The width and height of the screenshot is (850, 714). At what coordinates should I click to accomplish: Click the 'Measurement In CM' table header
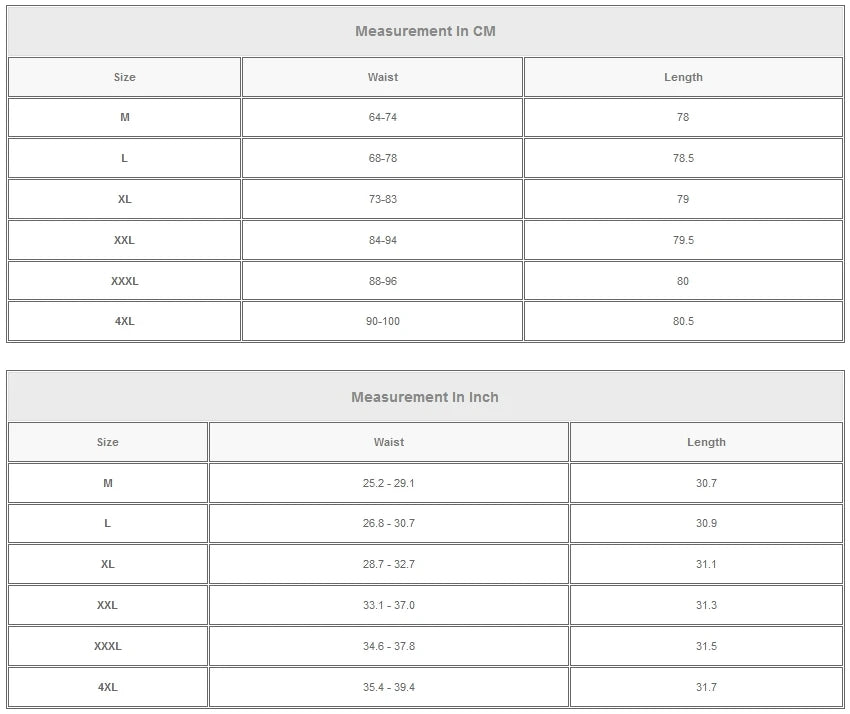point(425,31)
